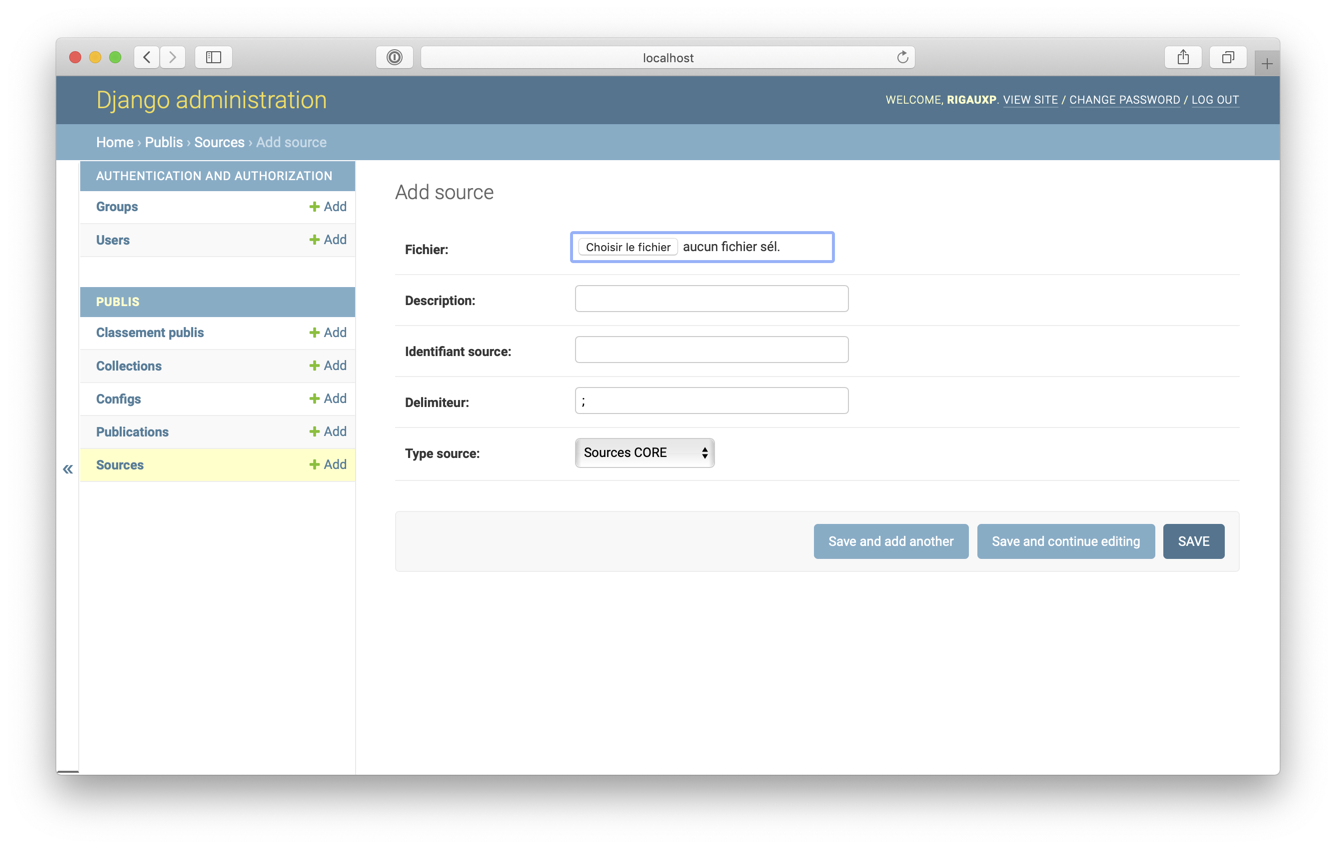Go back using the browser back arrow
The width and height of the screenshot is (1336, 849).
point(147,58)
